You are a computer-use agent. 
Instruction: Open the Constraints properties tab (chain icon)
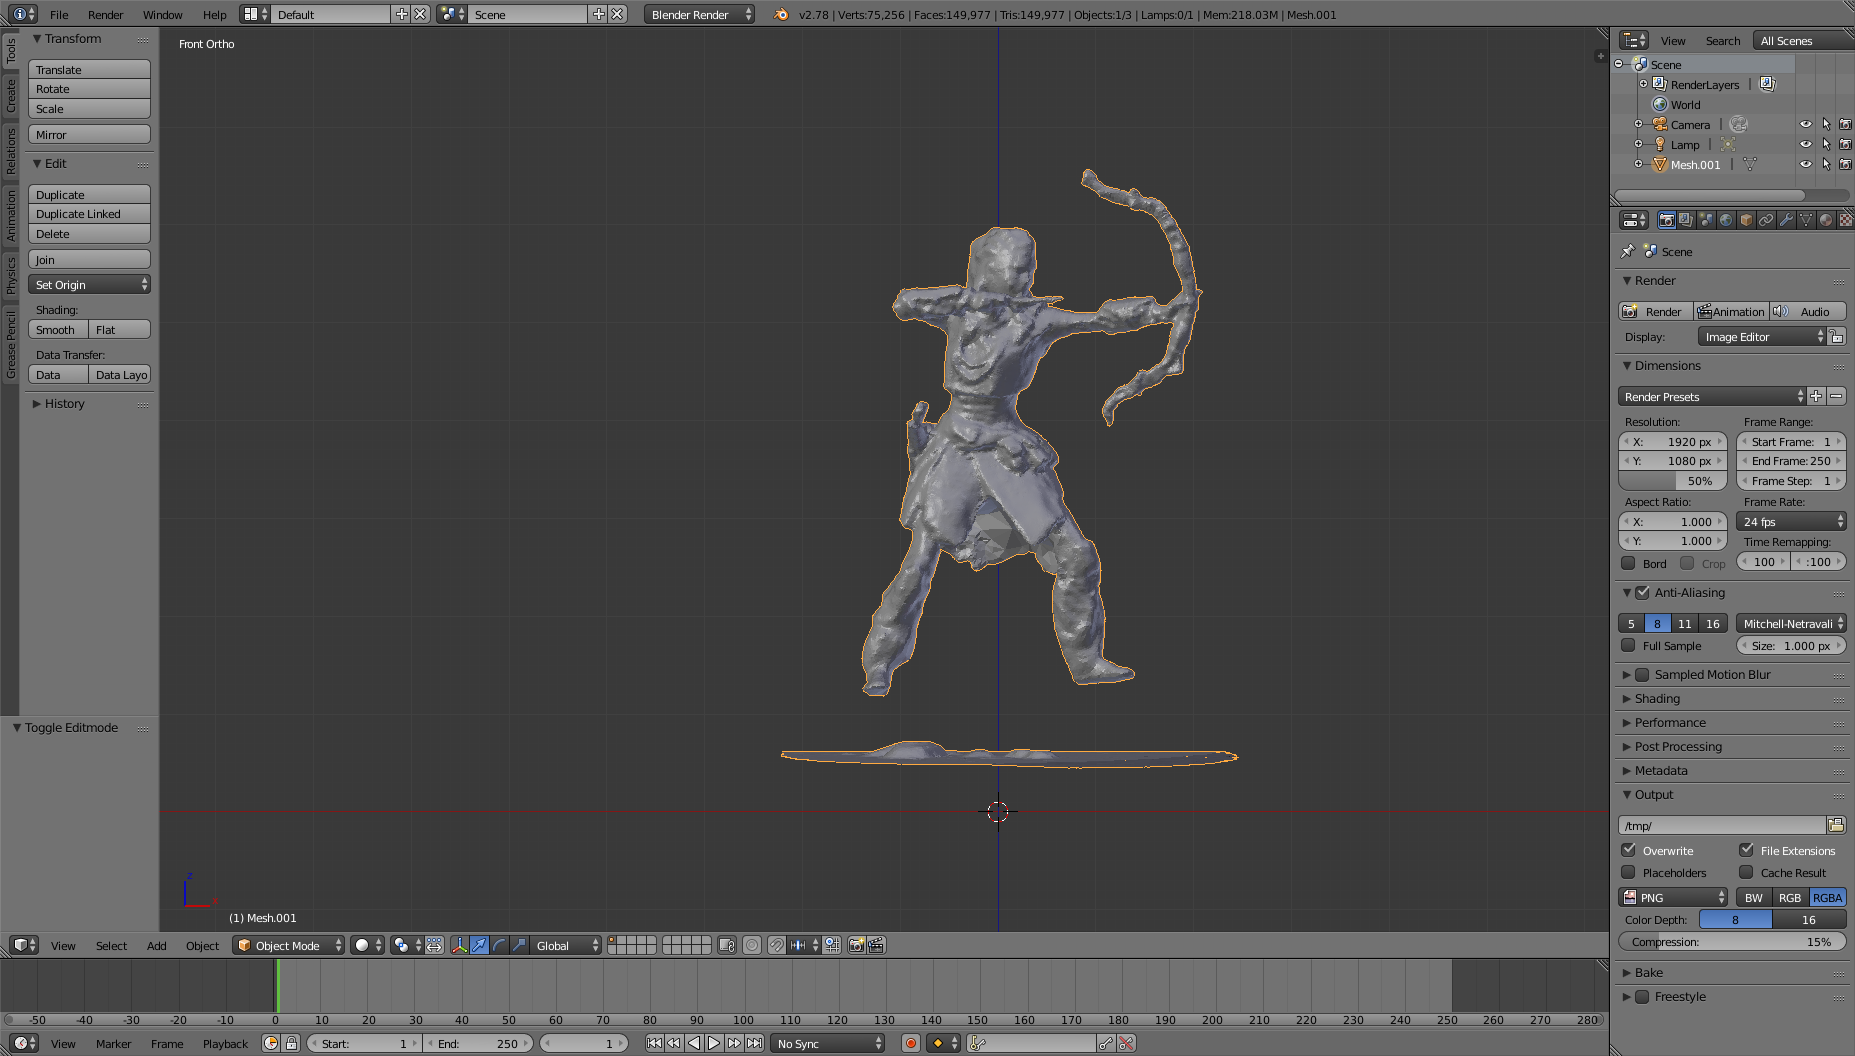(x=1766, y=220)
